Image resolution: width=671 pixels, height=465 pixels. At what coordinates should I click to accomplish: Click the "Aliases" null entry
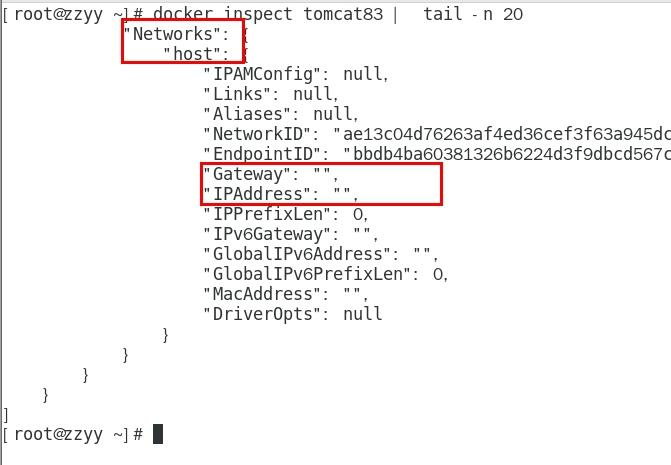pos(281,114)
